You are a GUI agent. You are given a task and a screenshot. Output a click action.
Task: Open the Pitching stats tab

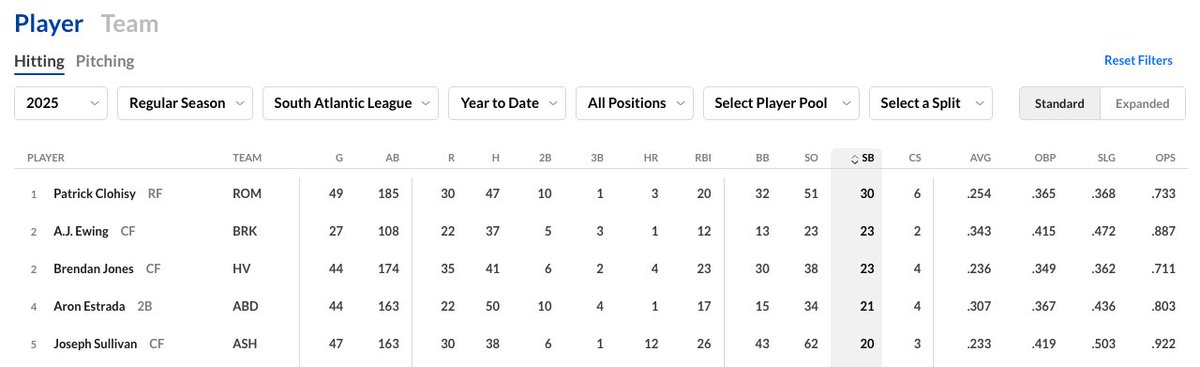click(x=105, y=61)
